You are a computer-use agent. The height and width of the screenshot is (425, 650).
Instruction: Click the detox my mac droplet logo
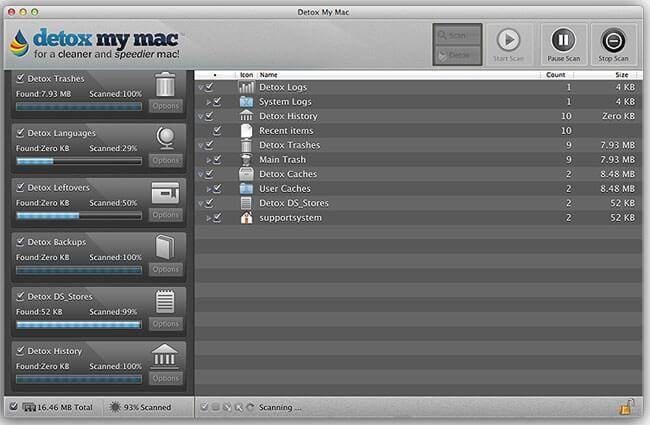click(x=19, y=44)
